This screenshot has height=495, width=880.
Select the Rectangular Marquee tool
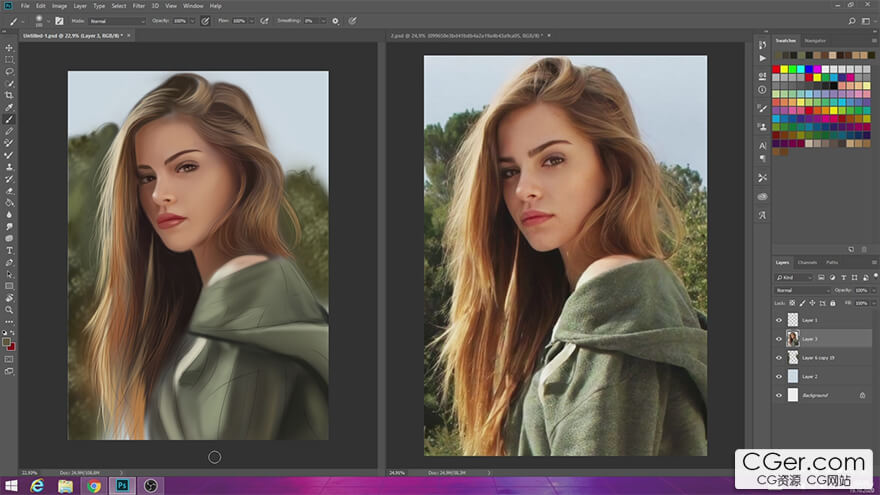9,59
